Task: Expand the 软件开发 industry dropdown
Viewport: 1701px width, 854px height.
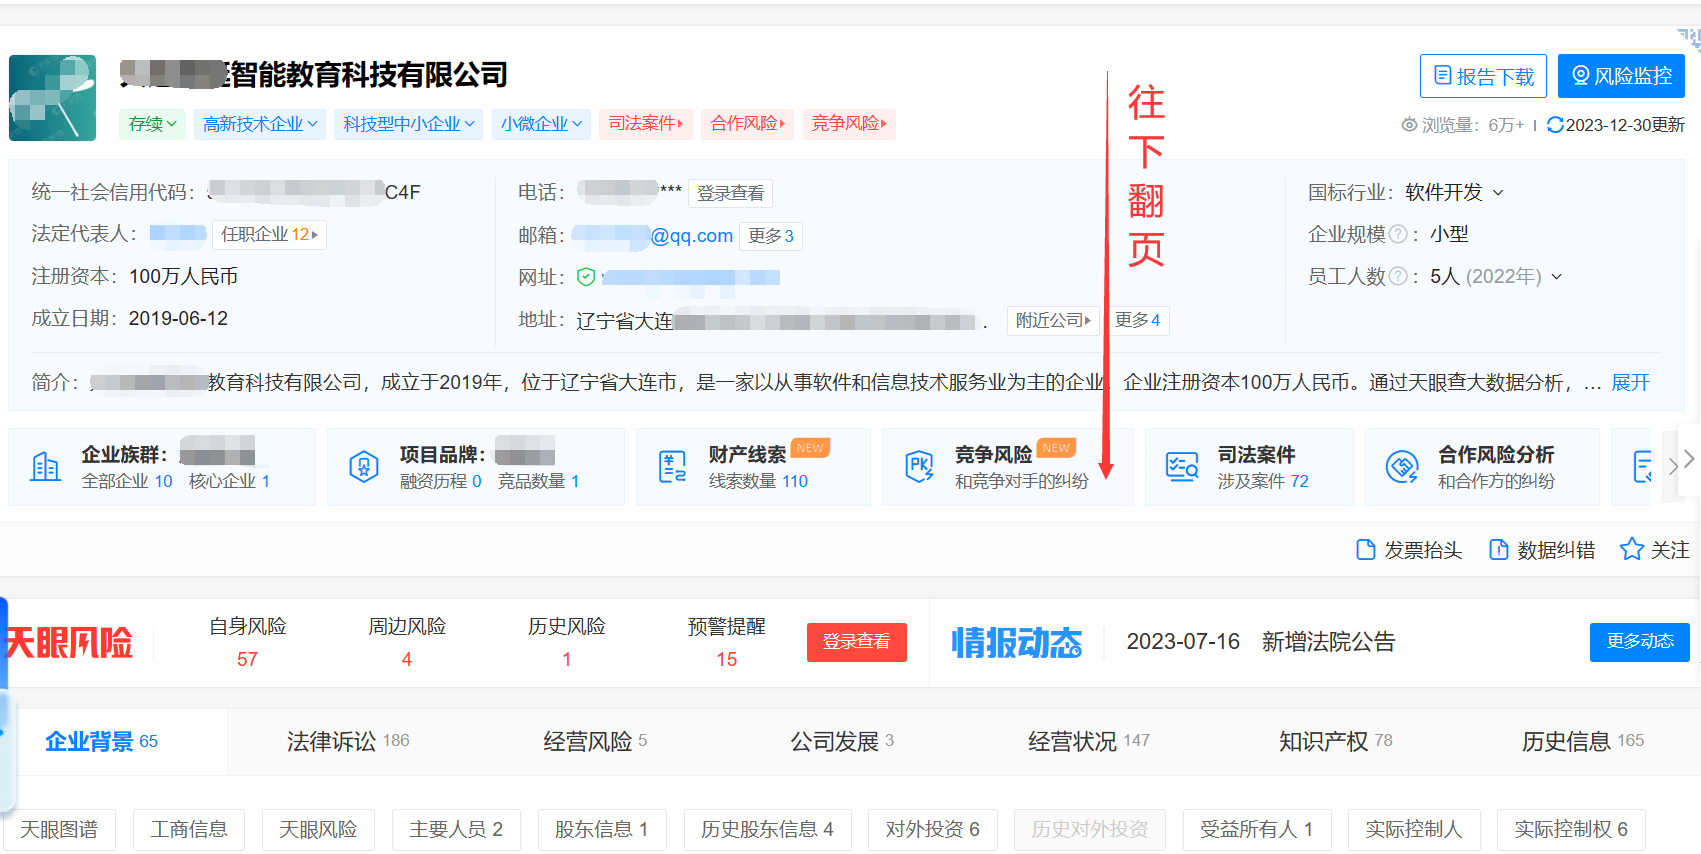Action: 1454,192
